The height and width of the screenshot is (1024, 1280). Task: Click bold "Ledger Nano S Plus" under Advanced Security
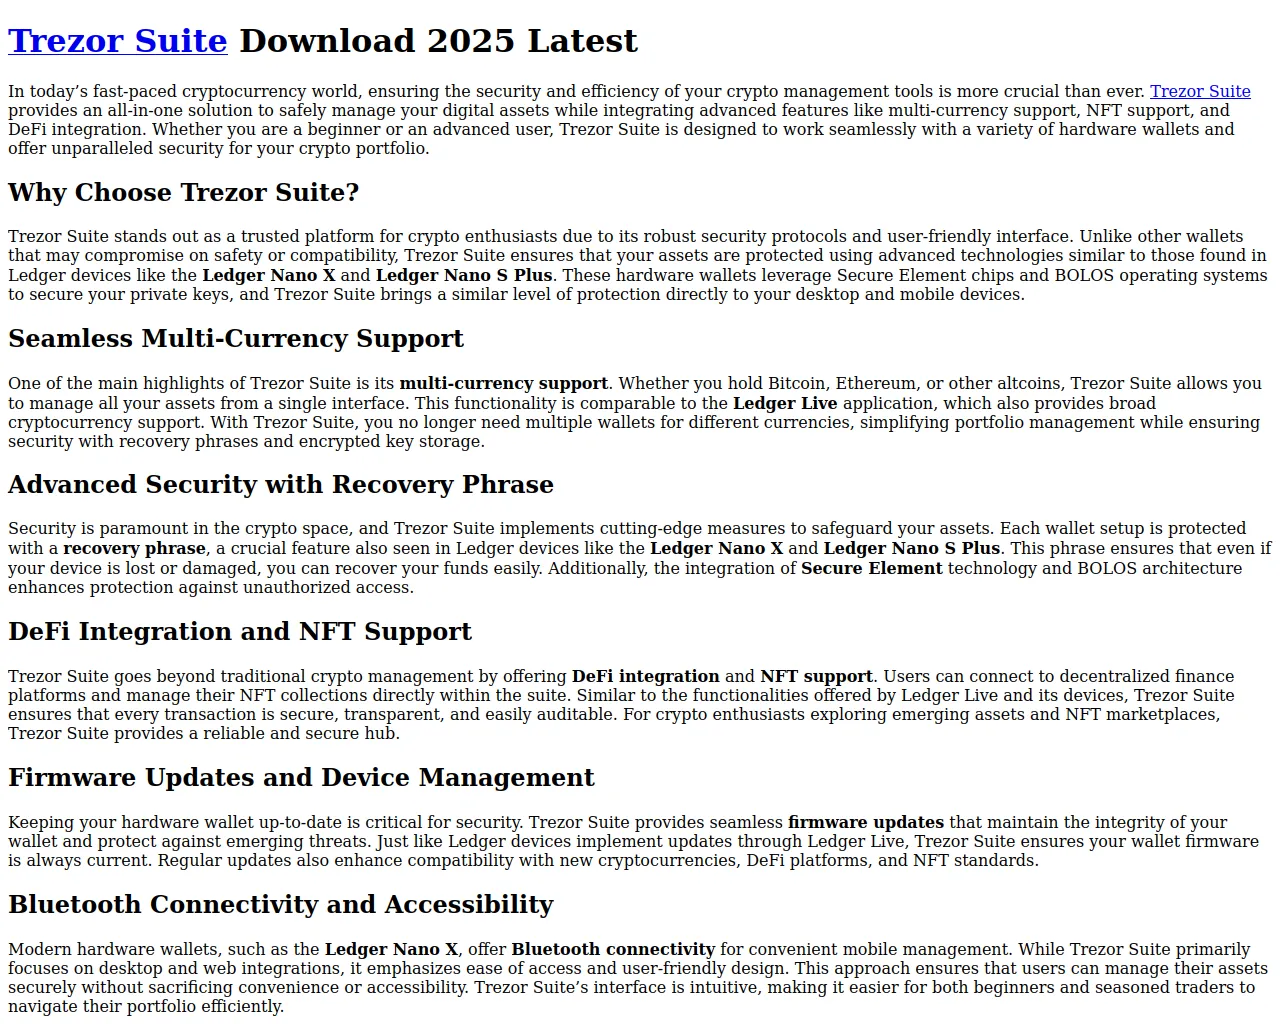912,548
